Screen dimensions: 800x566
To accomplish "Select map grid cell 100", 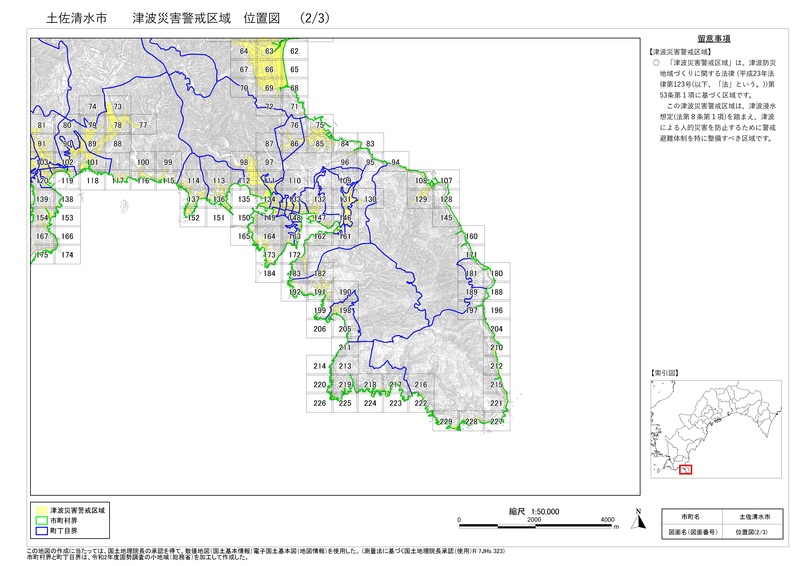I will [x=143, y=162].
